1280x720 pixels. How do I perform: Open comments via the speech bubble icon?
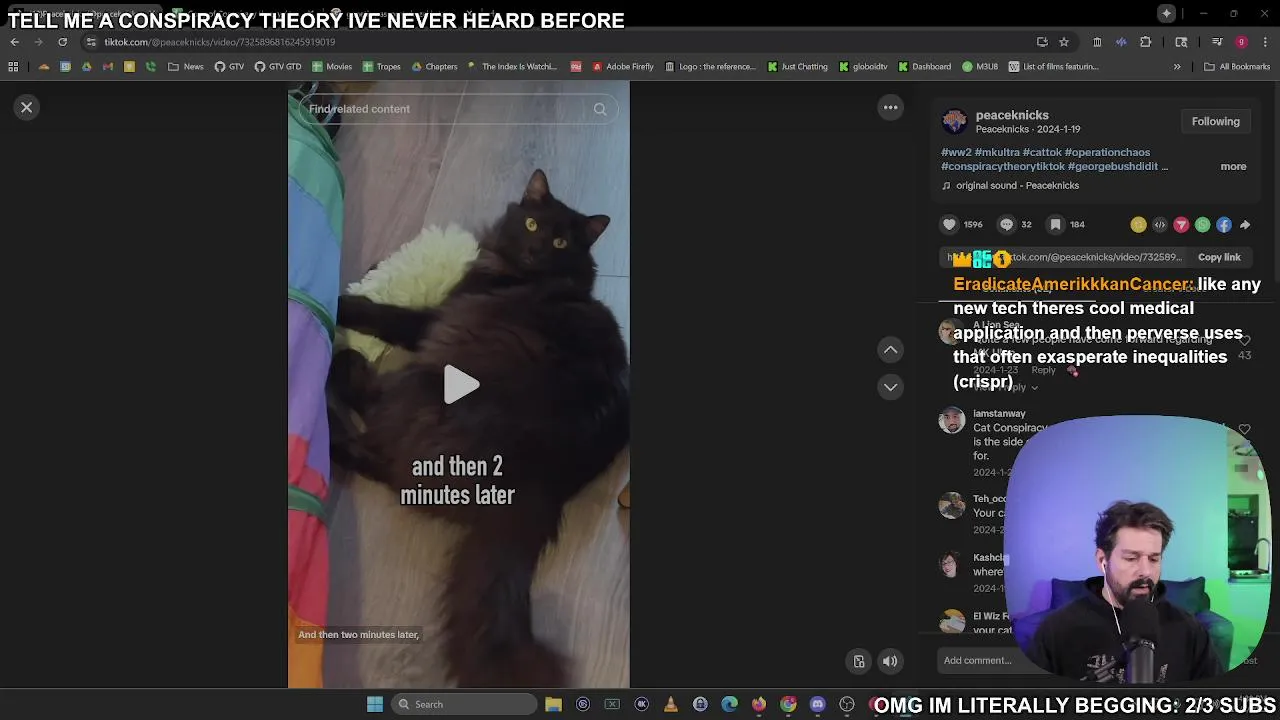click(x=1007, y=225)
